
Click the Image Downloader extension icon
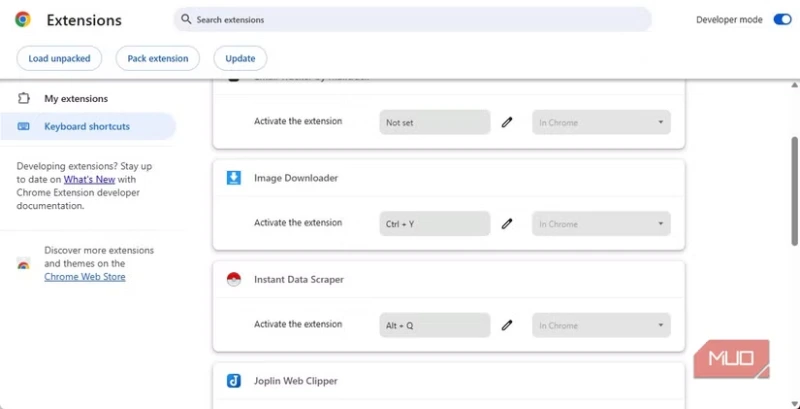(x=233, y=178)
